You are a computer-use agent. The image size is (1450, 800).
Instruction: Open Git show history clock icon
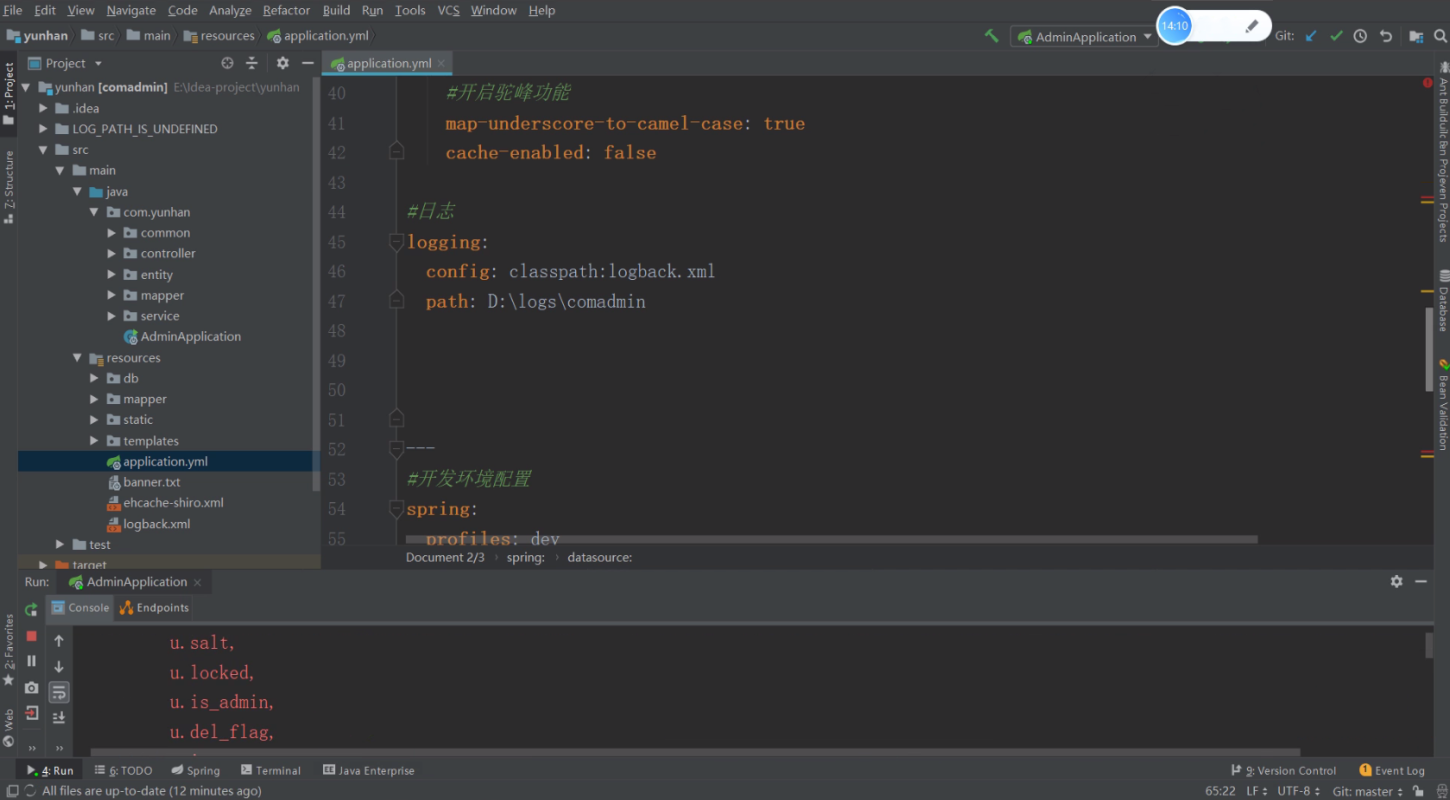[x=1360, y=36]
